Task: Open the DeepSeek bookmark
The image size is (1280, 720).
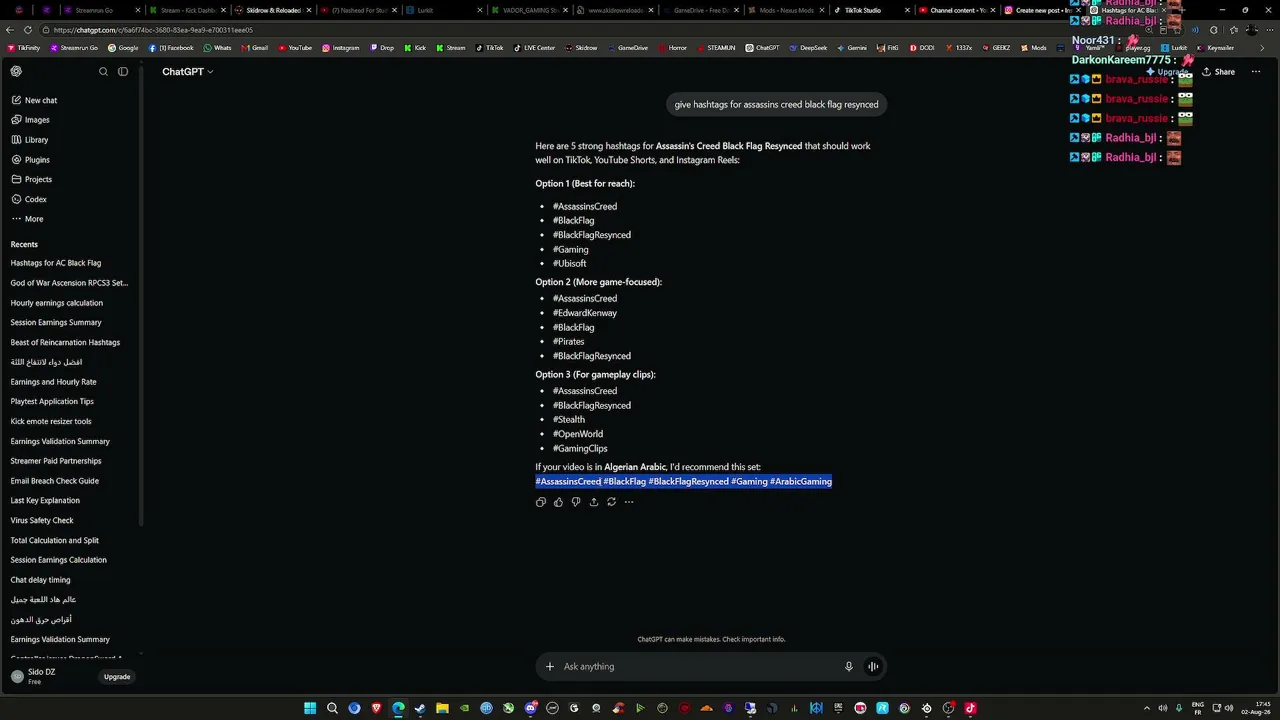Action: pyautogui.click(x=809, y=48)
